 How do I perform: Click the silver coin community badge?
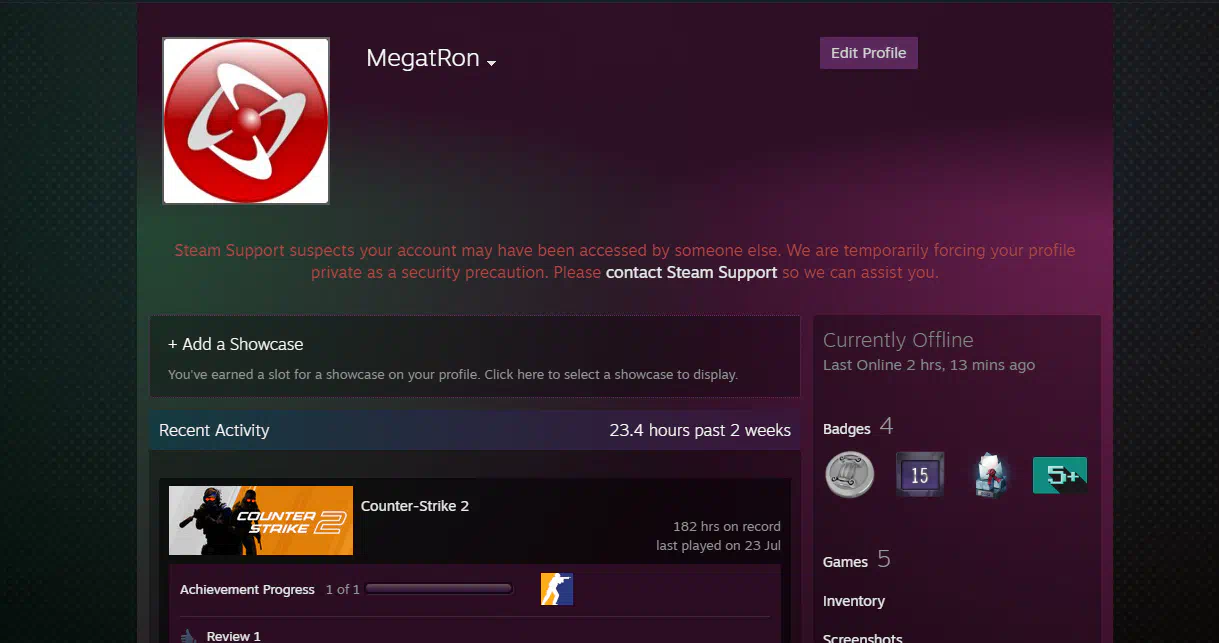tap(850, 474)
